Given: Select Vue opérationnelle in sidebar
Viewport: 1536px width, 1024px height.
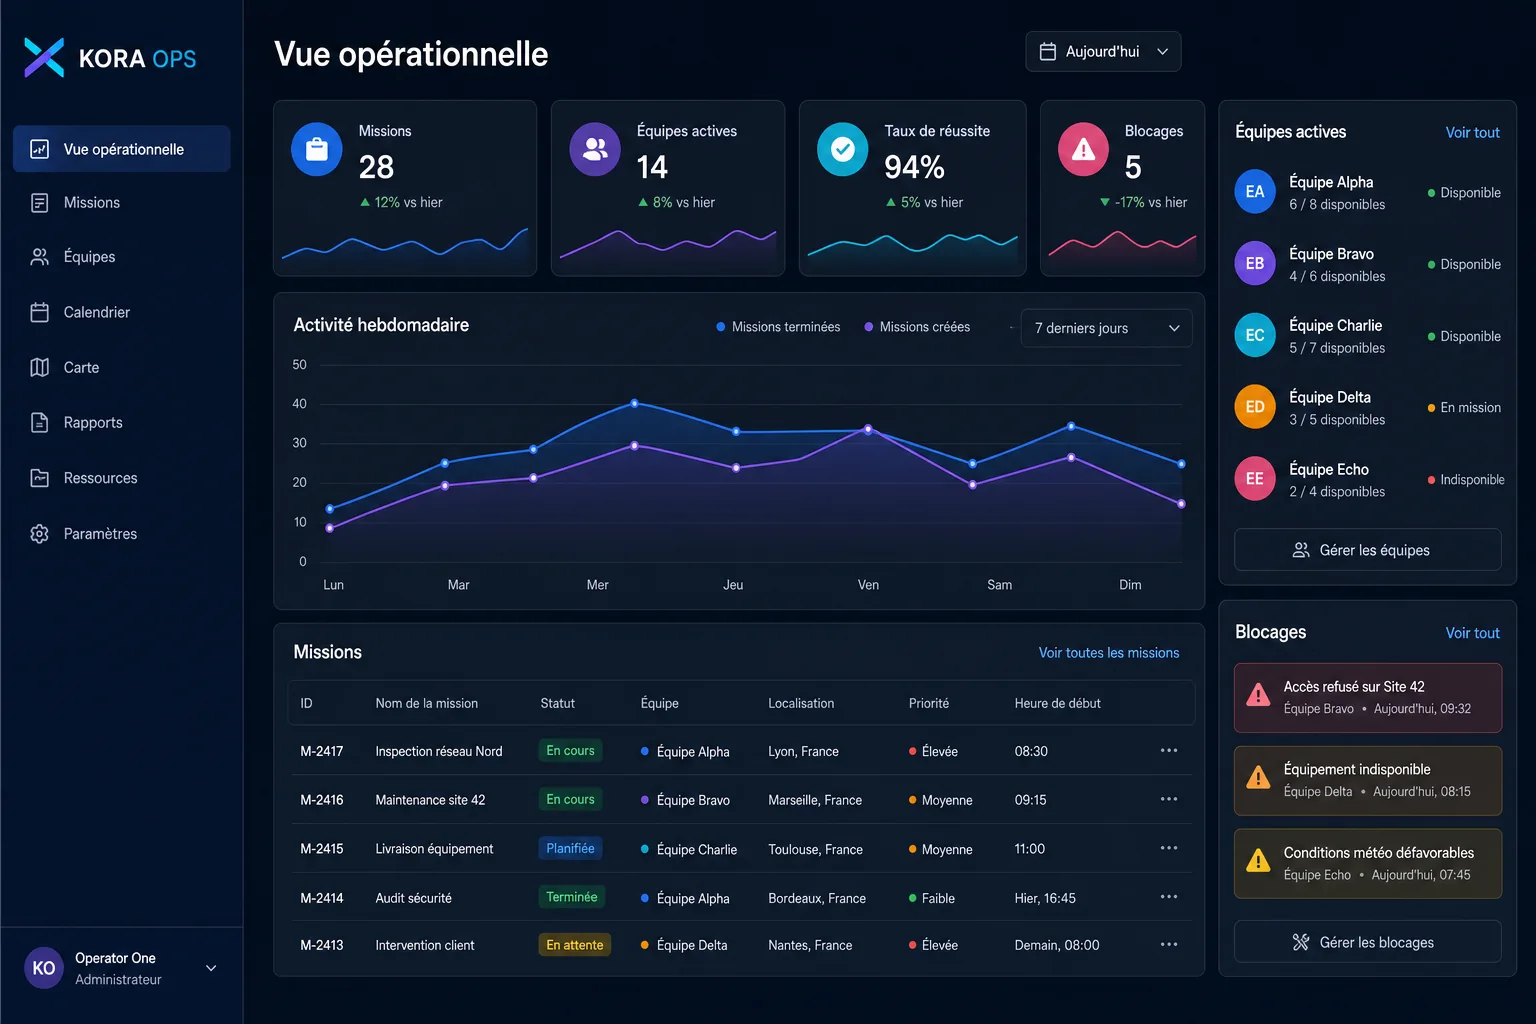Looking at the screenshot, I should click(x=122, y=149).
